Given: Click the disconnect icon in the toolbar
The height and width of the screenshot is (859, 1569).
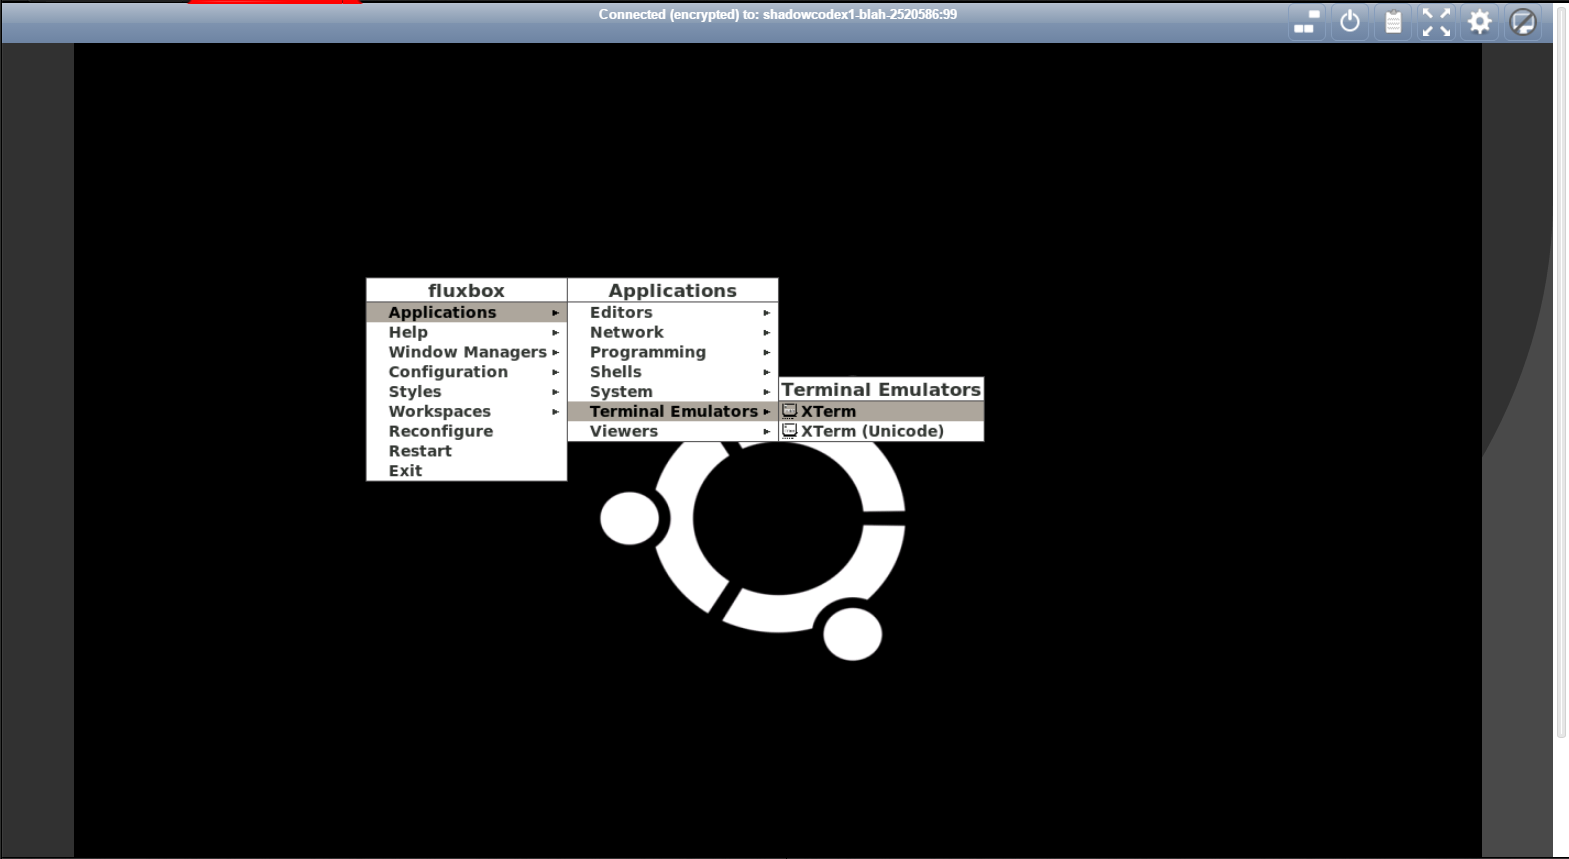Looking at the screenshot, I should [x=1523, y=22].
